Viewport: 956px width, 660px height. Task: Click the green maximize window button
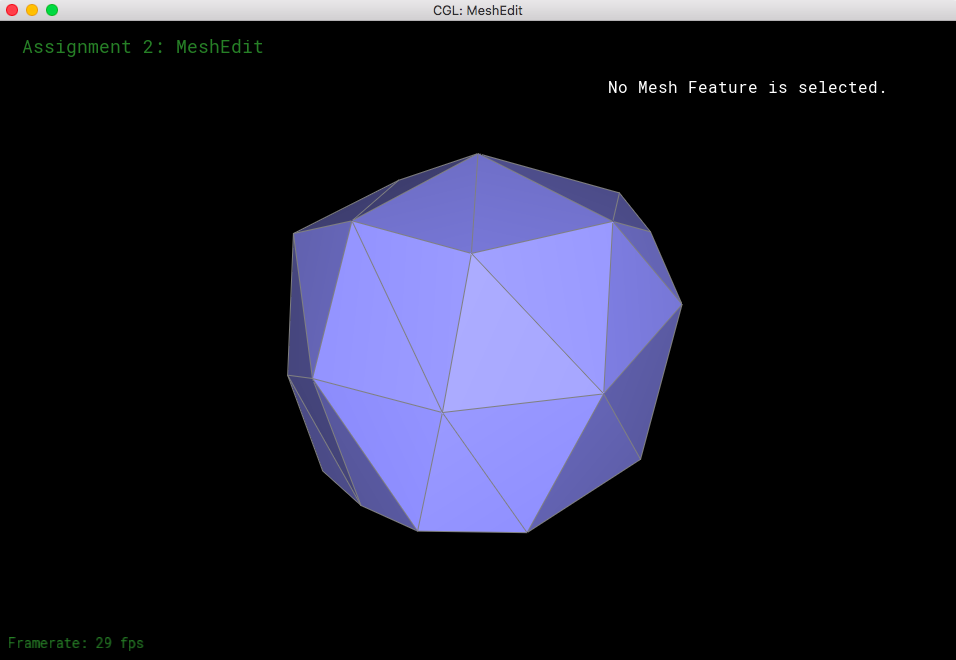[52, 10]
